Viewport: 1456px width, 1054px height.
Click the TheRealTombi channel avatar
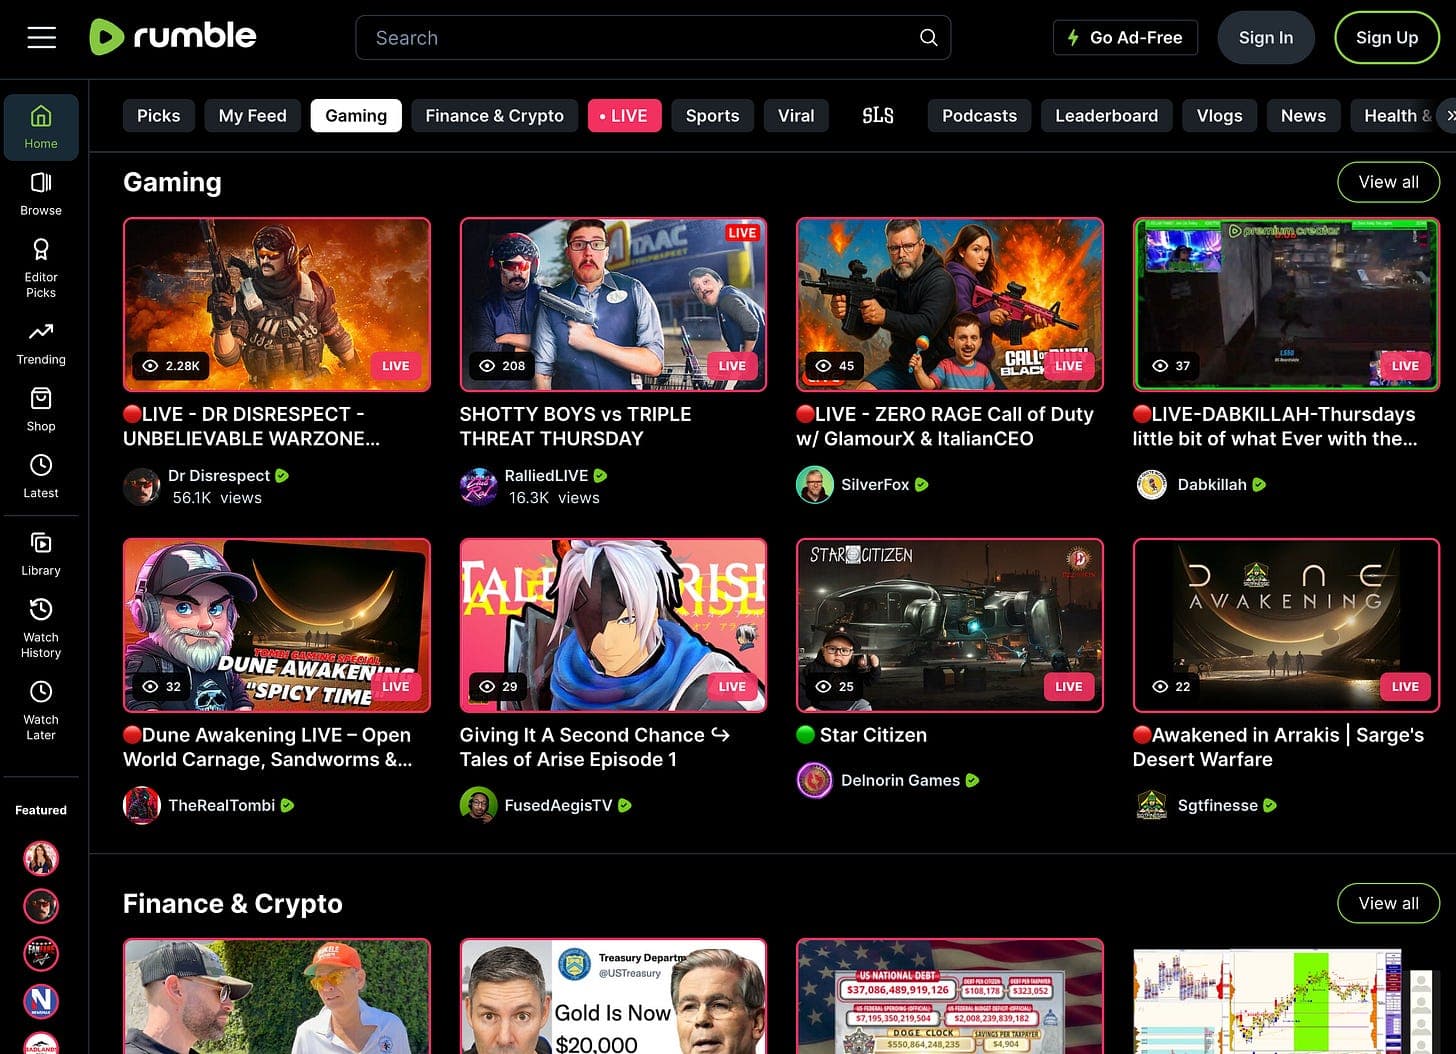pyautogui.click(x=142, y=806)
